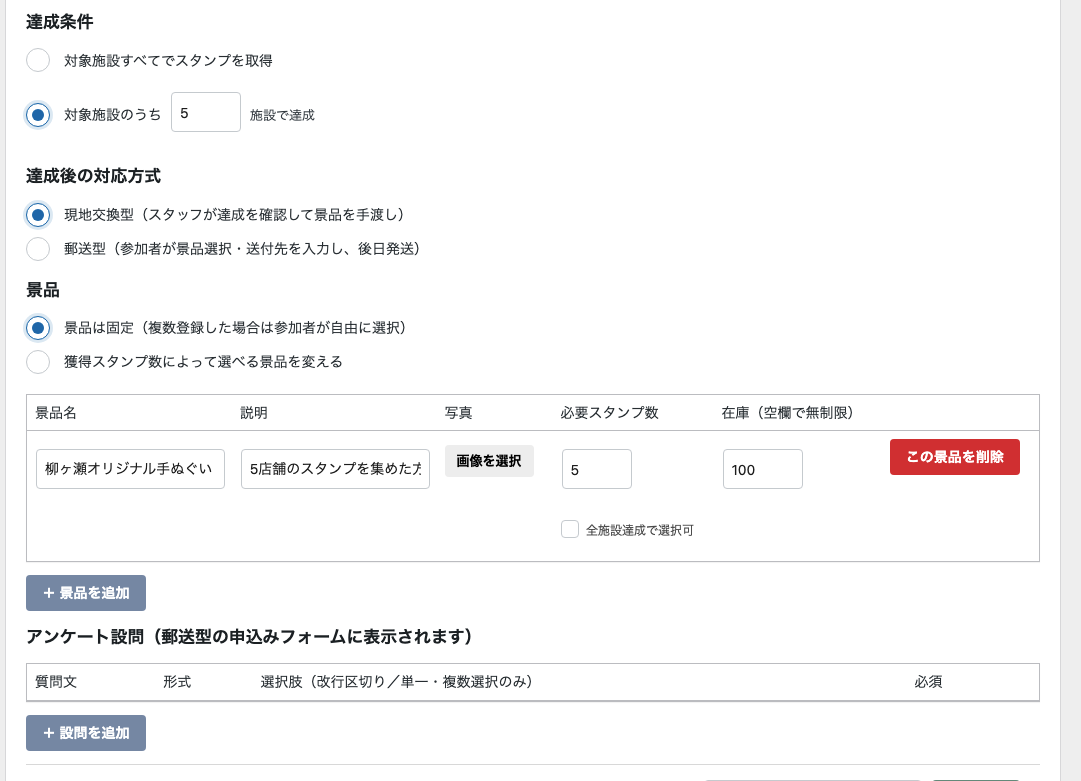Click the 景品名 field with 柳ヶ瀬オリジナル手ぬぐい
1081x781 pixels.
click(130, 469)
